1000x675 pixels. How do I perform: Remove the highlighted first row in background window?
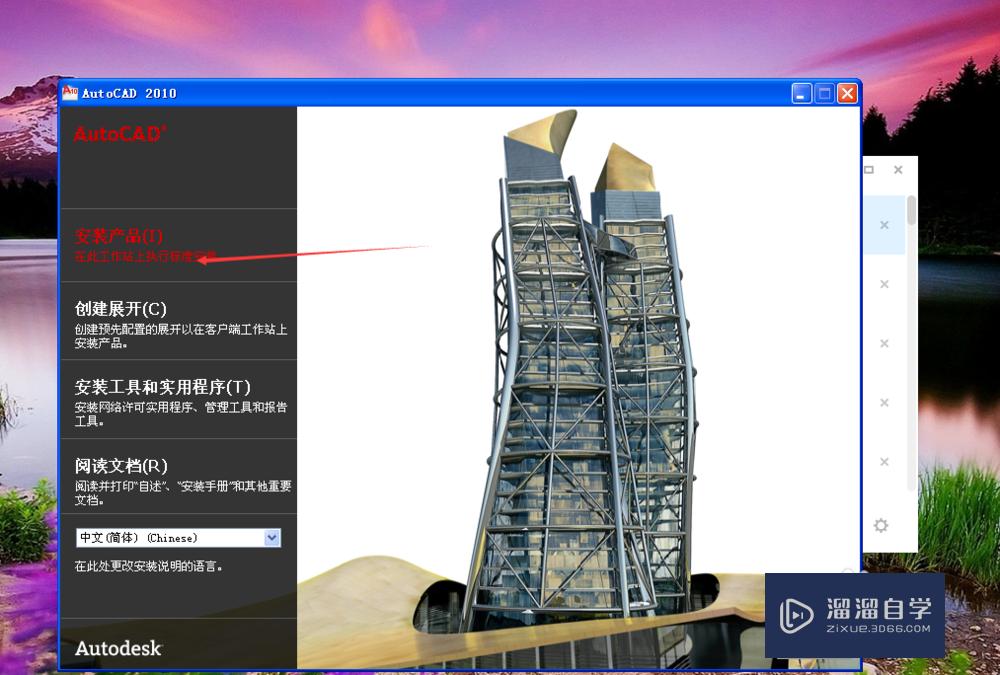click(x=884, y=225)
